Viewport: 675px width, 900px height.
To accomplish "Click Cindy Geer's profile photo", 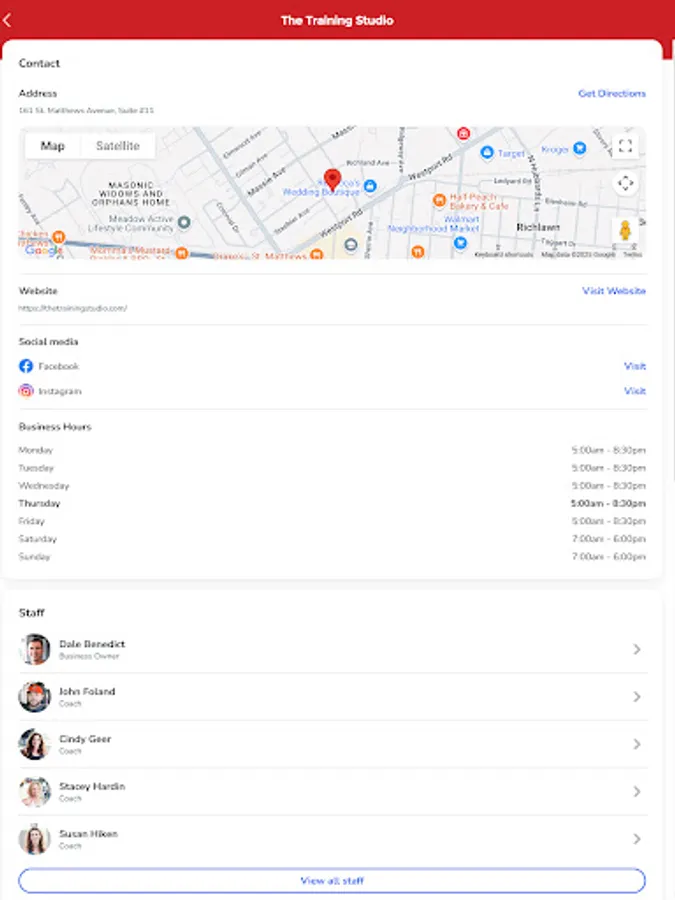I will (x=34, y=744).
